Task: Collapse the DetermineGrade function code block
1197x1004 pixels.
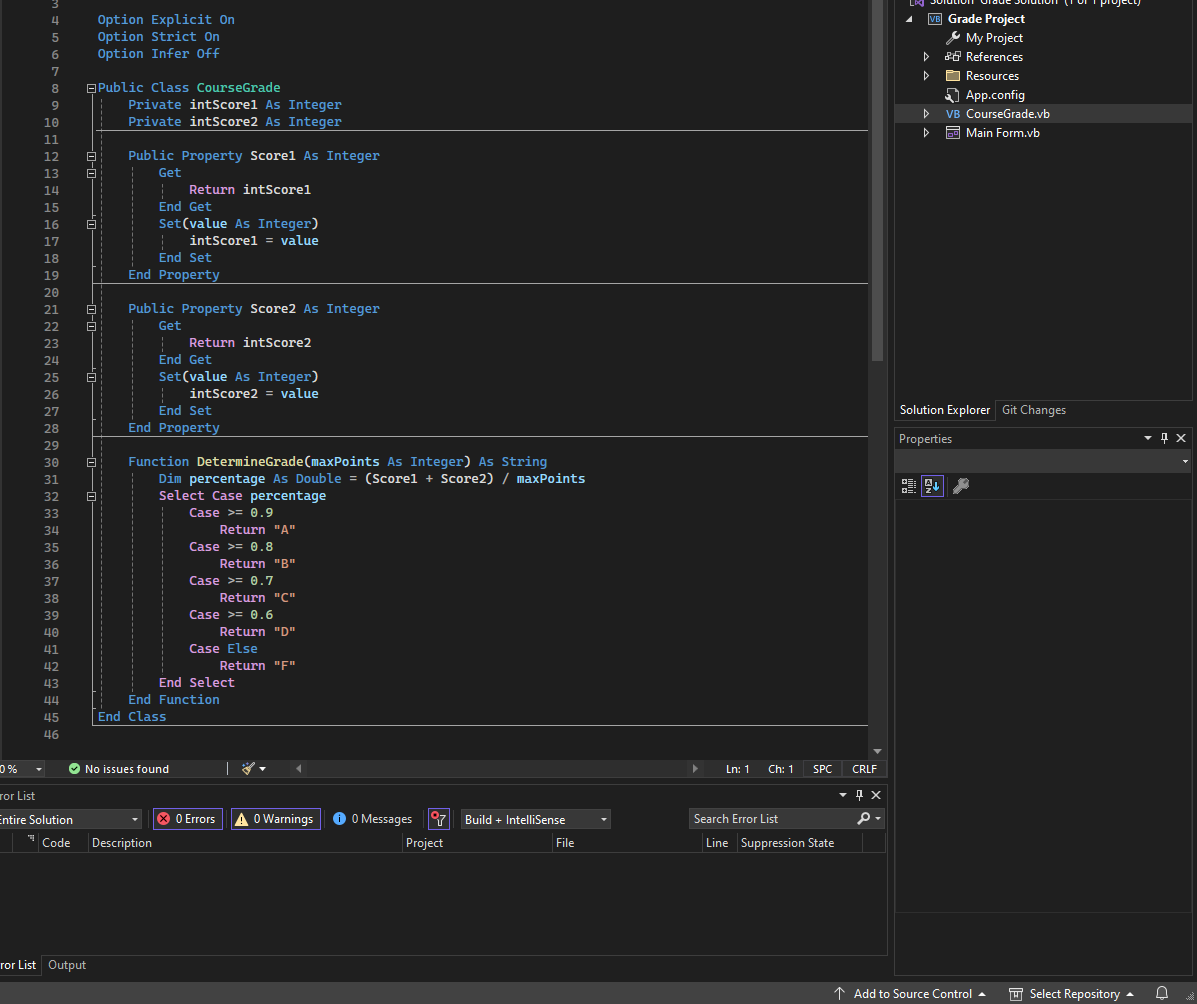Action: tap(91, 462)
